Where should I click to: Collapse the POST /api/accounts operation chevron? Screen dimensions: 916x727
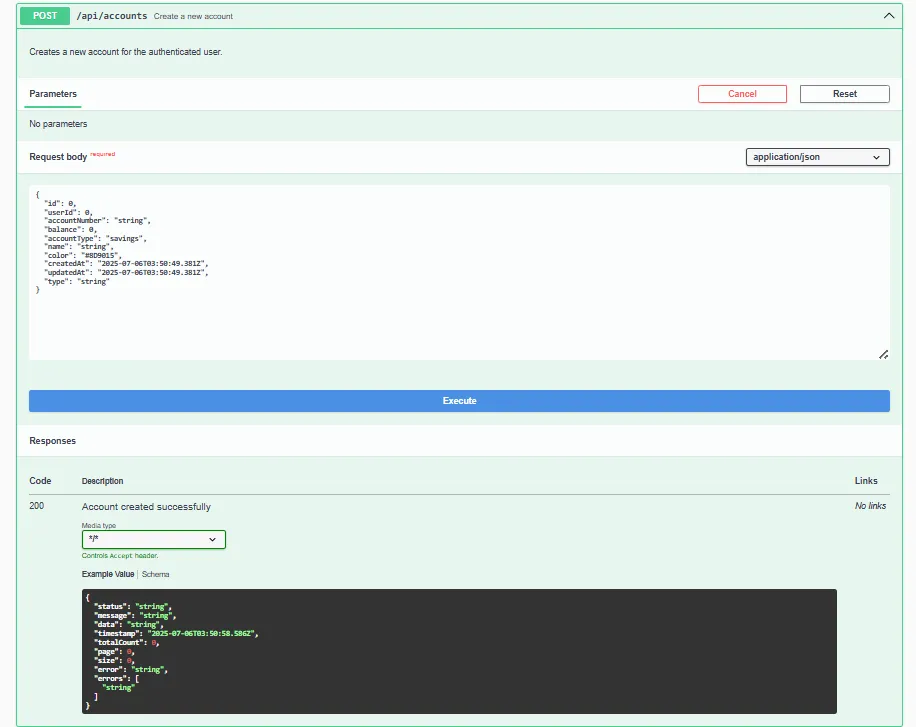click(x=889, y=16)
